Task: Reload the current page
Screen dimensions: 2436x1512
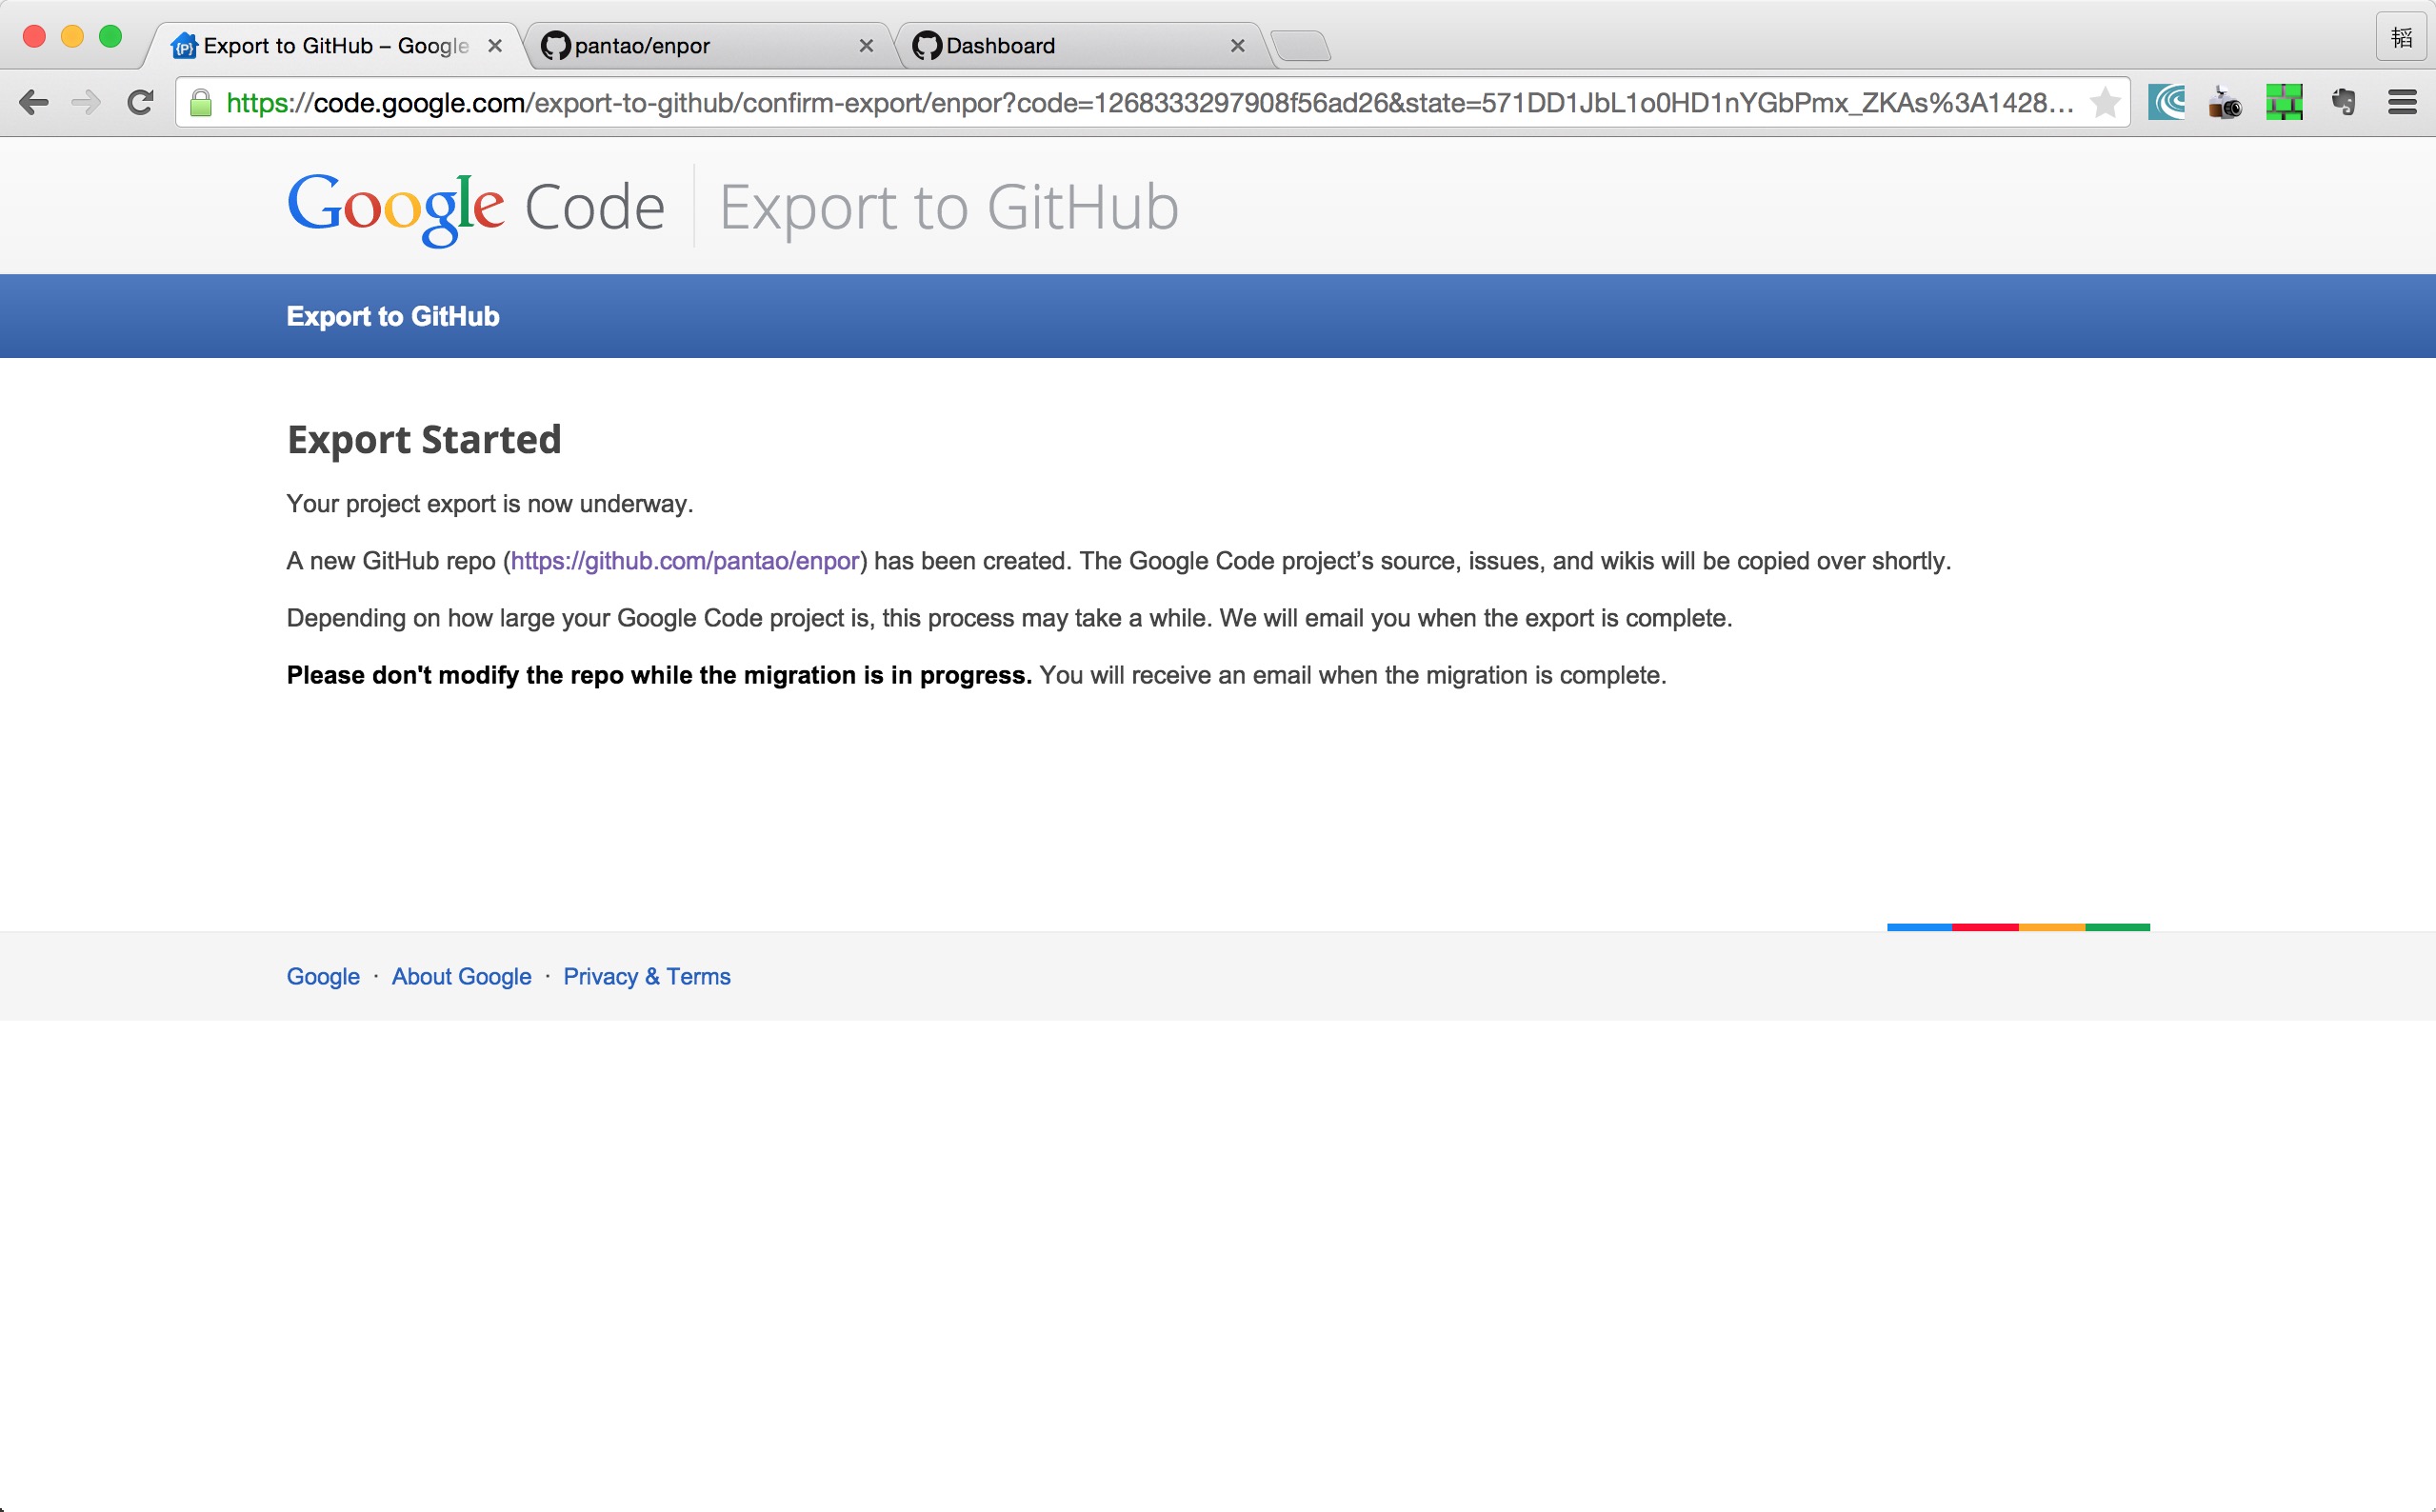Action: [140, 102]
